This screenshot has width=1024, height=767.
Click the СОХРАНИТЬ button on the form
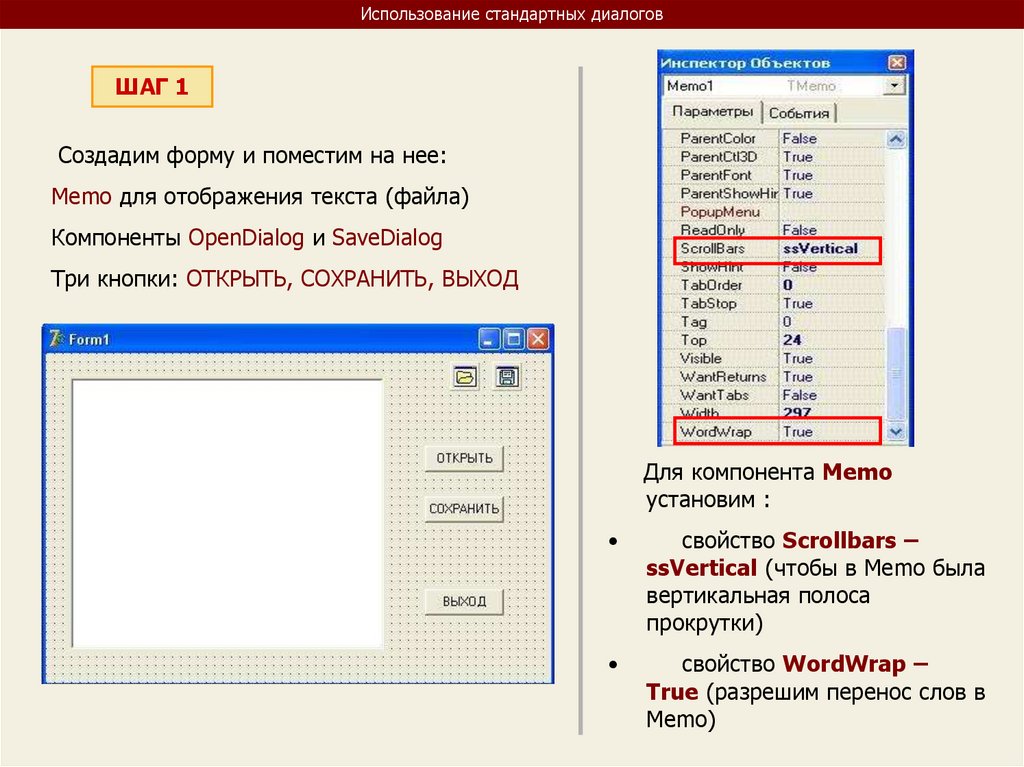(464, 508)
